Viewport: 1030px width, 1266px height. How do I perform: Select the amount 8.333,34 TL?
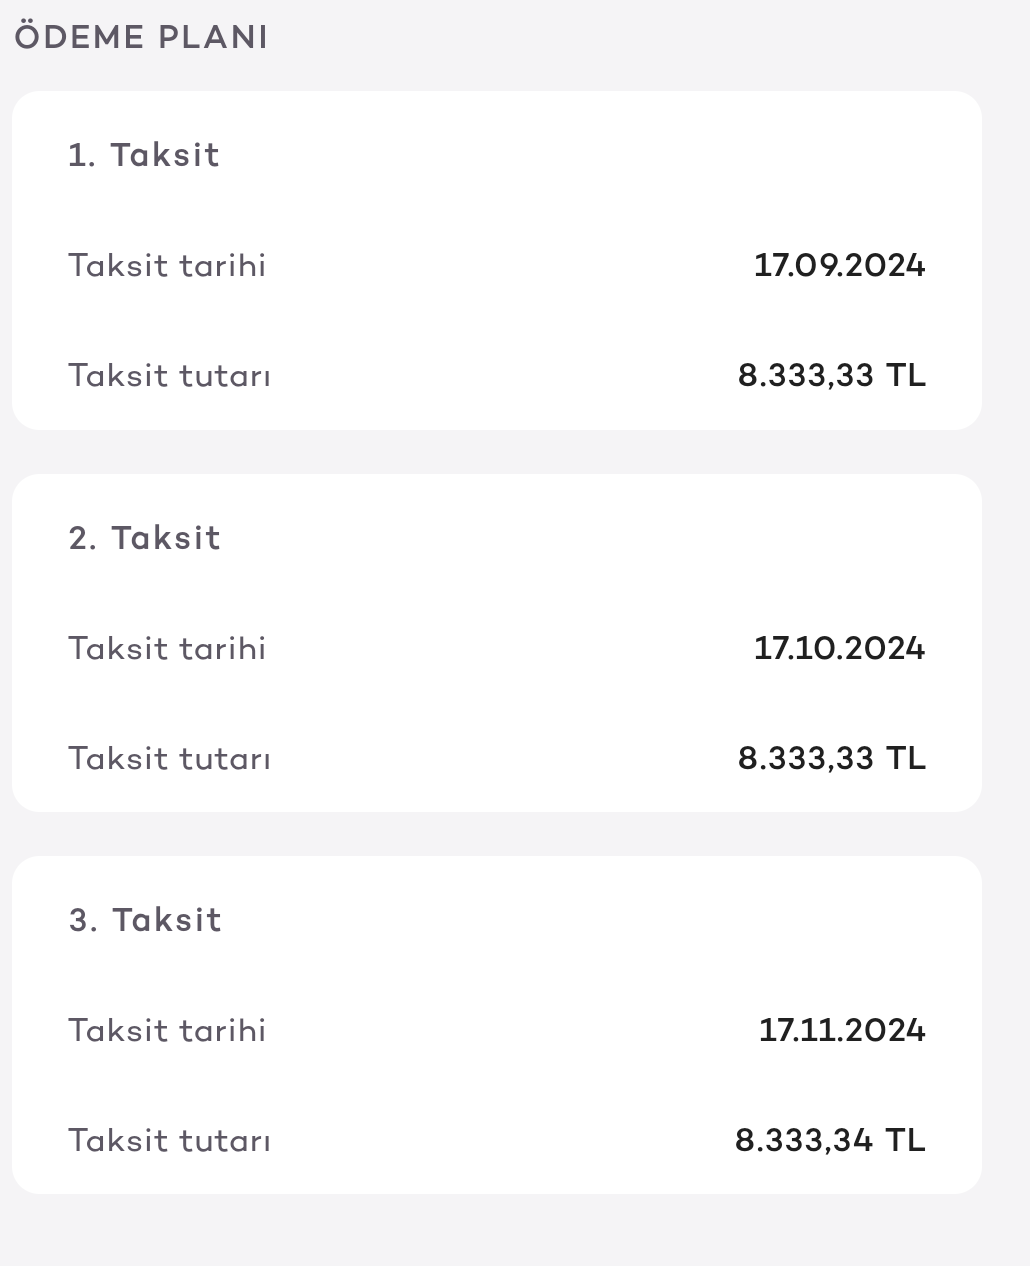830,1141
